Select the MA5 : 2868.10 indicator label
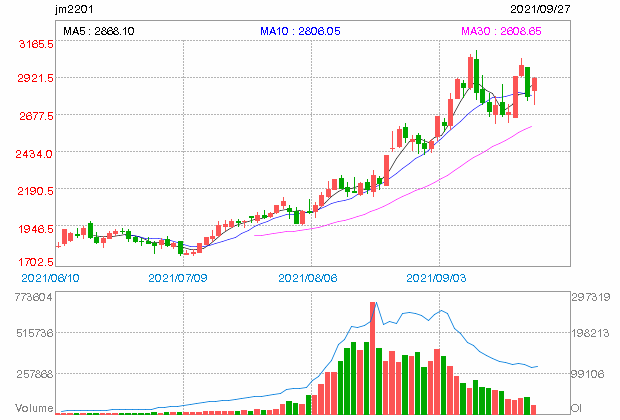Viewport: 620px width, 420px height. [x=99, y=31]
